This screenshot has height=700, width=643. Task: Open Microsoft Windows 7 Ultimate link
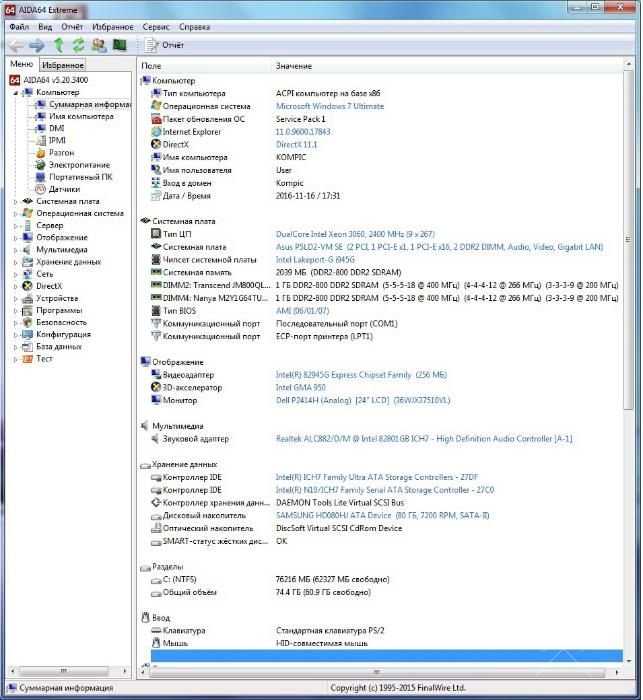point(330,106)
